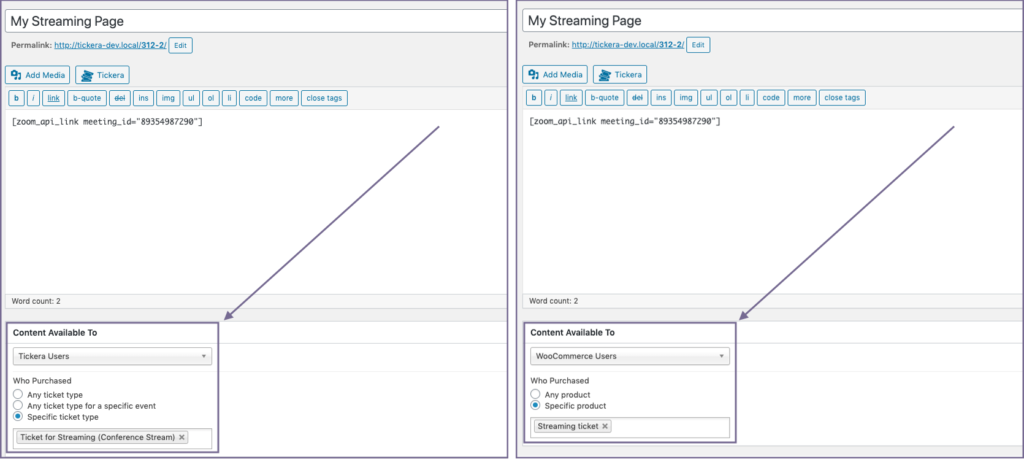Click zoom_api_link shortcode text in left editor
The height and width of the screenshot is (459, 1024).
point(108,122)
